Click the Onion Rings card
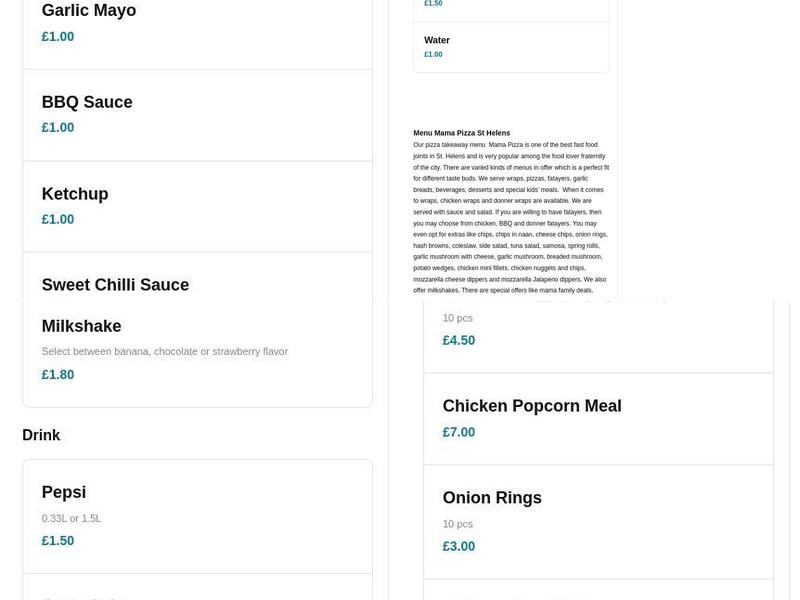 coord(493,497)
